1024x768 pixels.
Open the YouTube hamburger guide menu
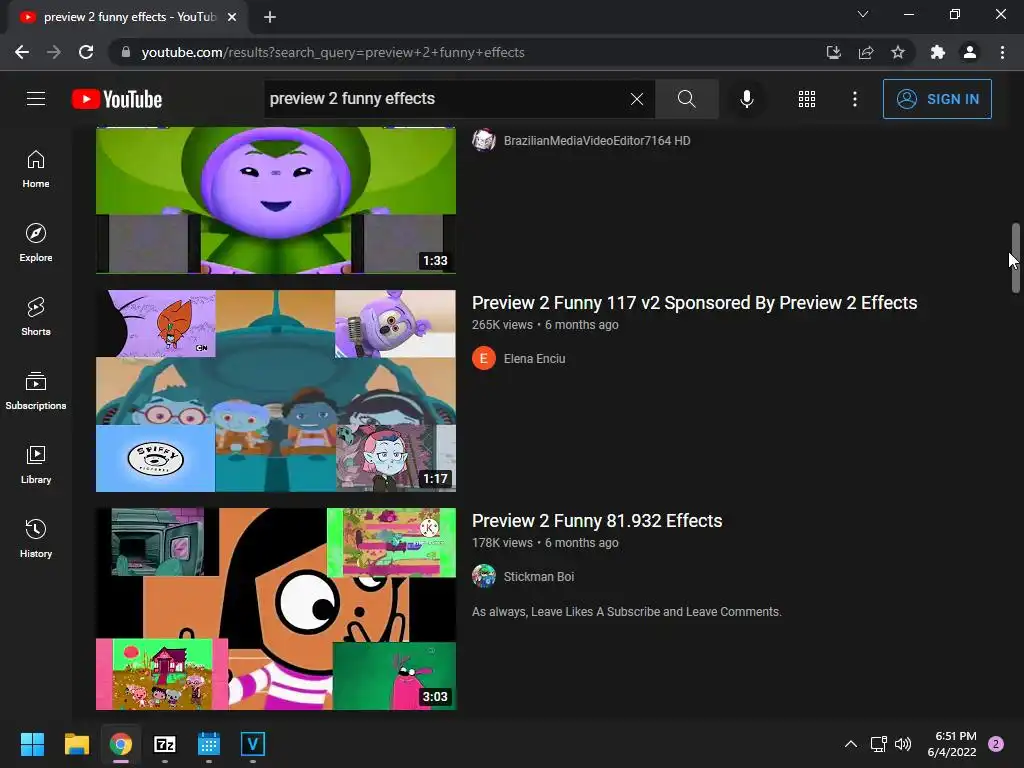tap(36, 99)
